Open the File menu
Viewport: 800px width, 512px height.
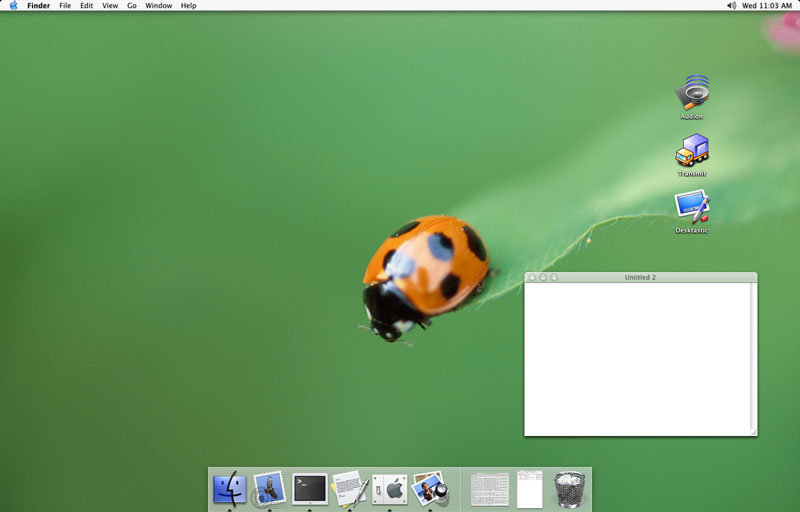point(65,6)
